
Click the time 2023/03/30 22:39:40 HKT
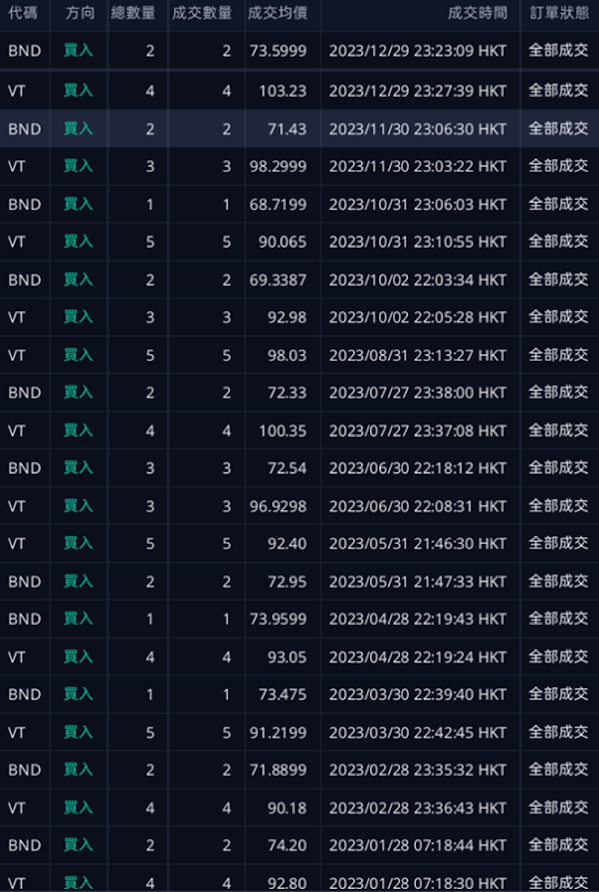pos(418,695)
